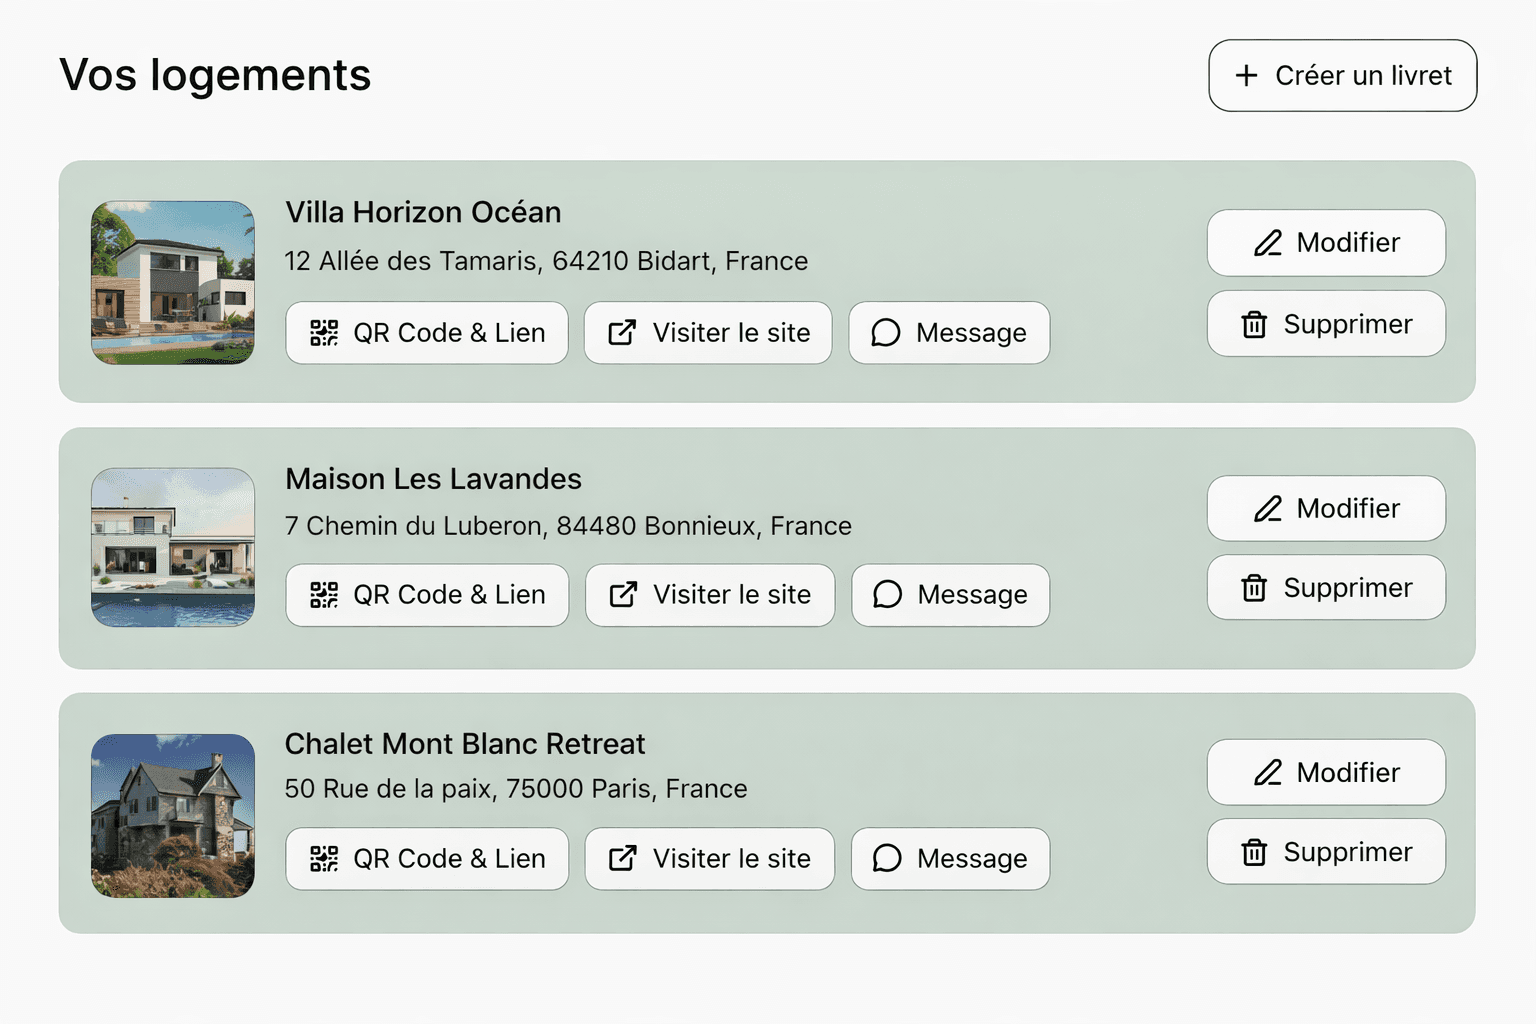Image resolution: width=1536 pixels, height=1024 pixels.
Task: Create a new livret
Action: tap(1341, 75)
